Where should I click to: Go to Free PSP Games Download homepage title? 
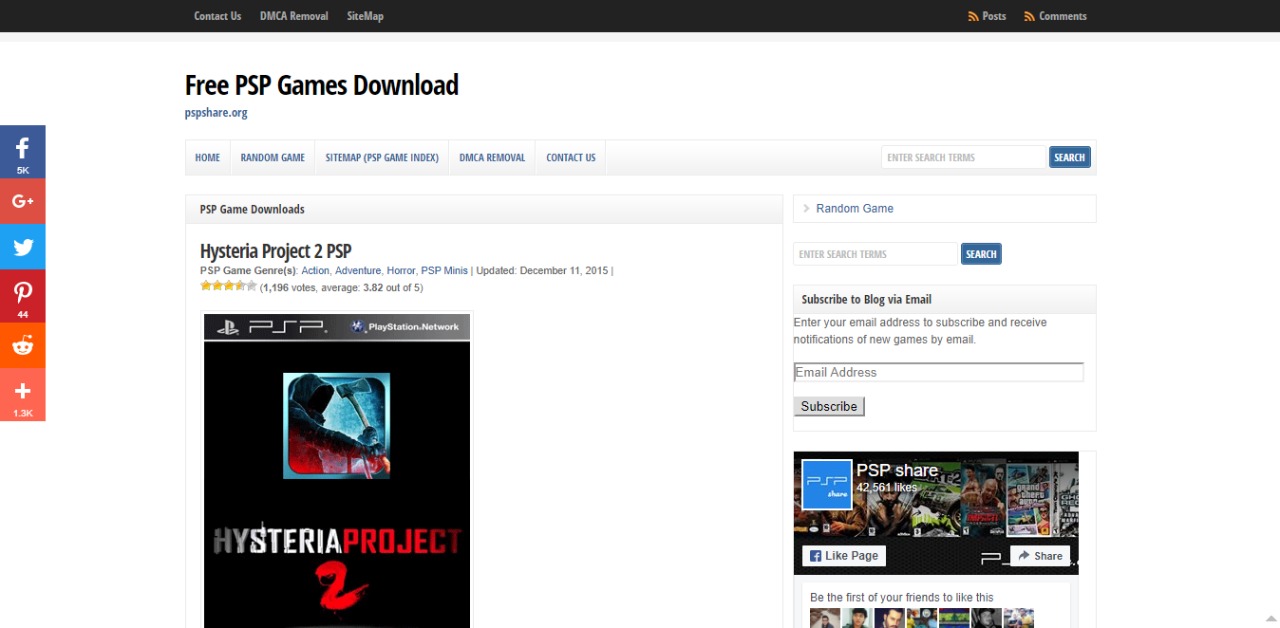pos(322,85)
